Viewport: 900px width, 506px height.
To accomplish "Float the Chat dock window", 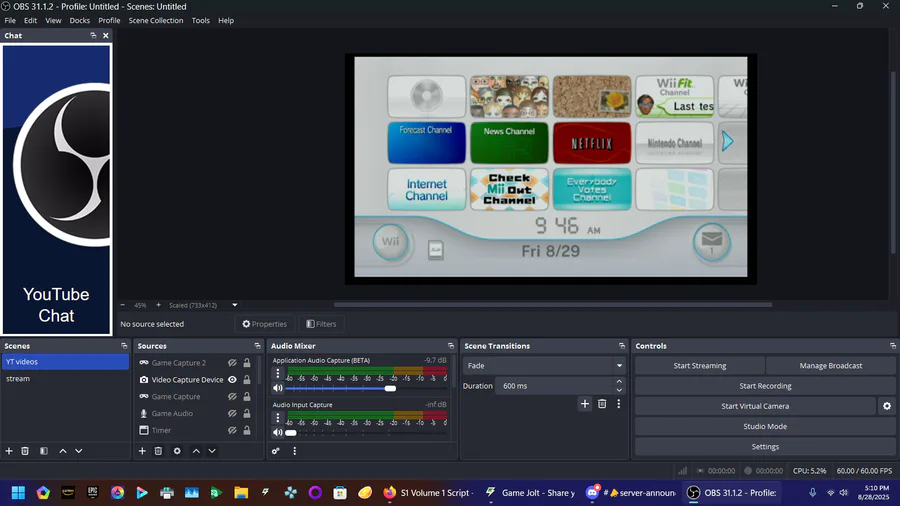I will point(93,36).
